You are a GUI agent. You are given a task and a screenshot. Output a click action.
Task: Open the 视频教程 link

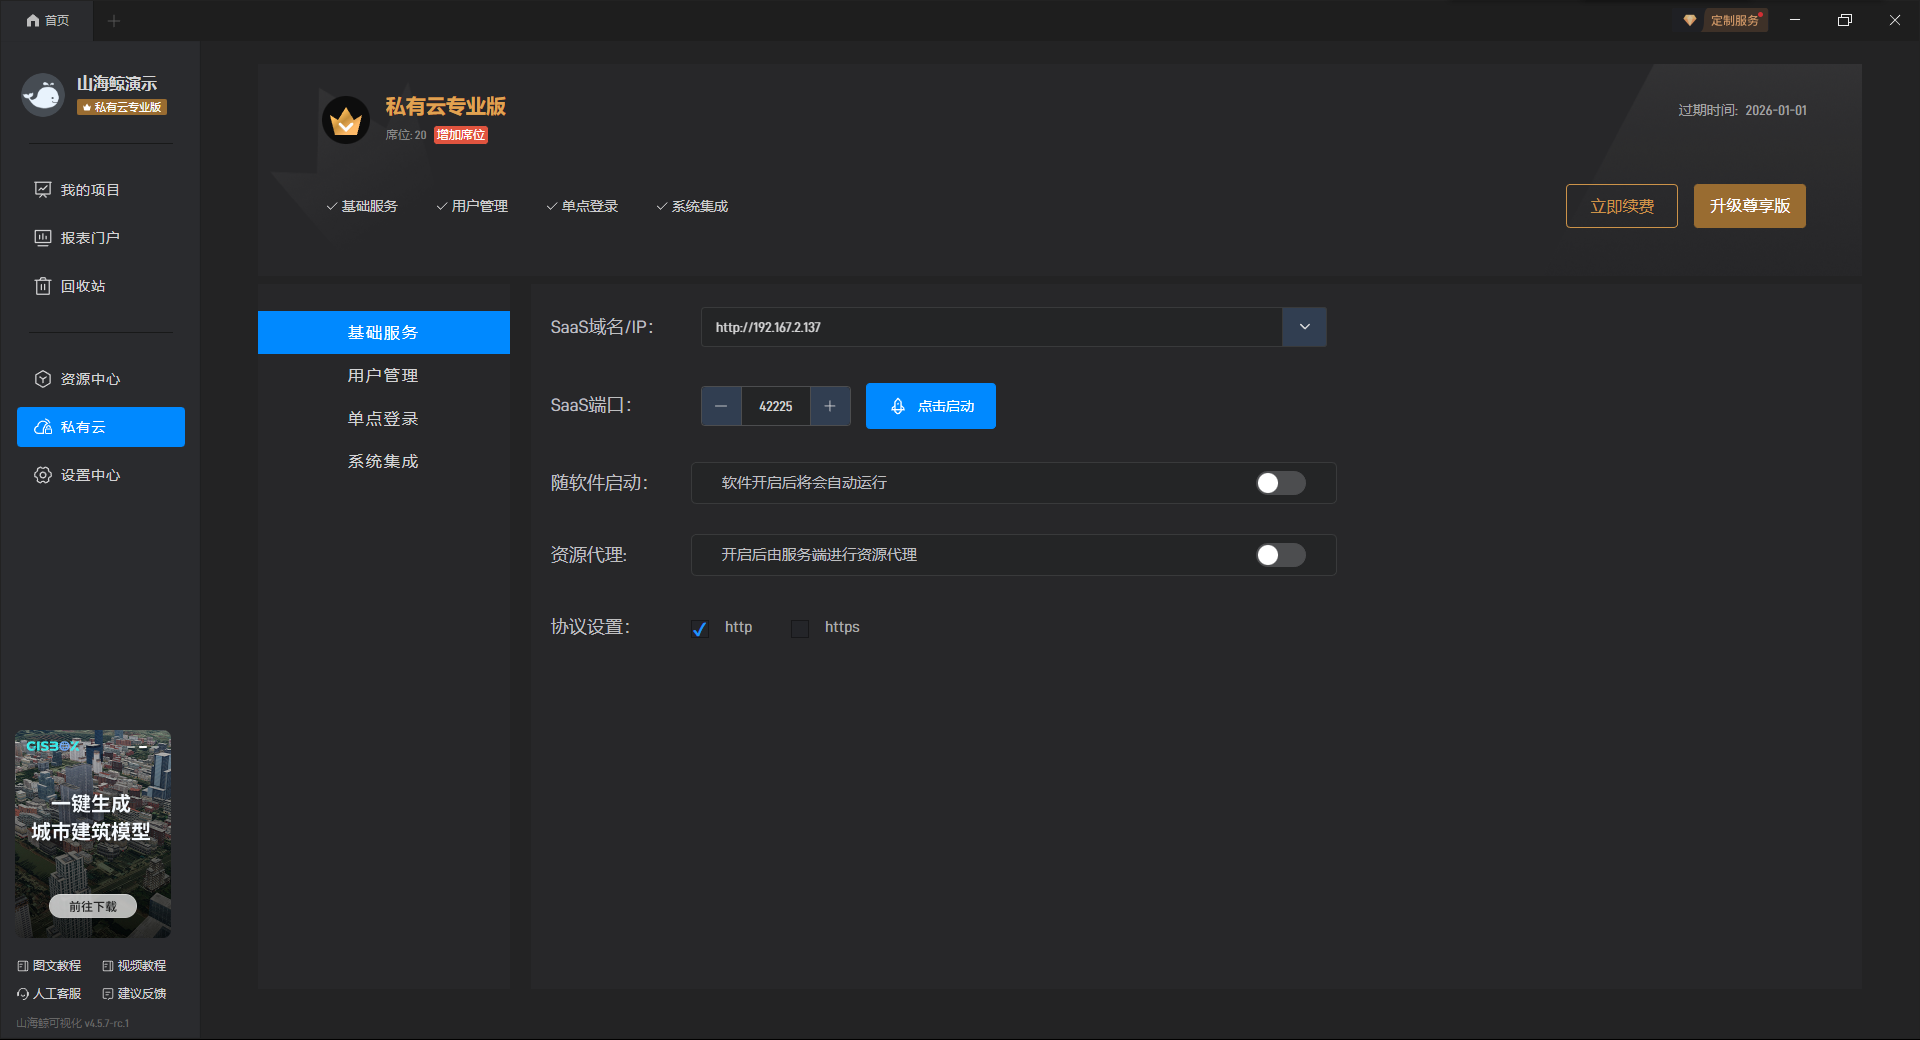pos(135,966)
